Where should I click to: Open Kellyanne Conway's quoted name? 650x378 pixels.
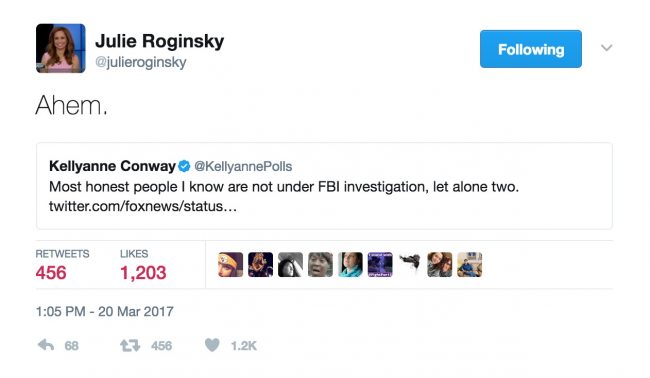[112, 166]
